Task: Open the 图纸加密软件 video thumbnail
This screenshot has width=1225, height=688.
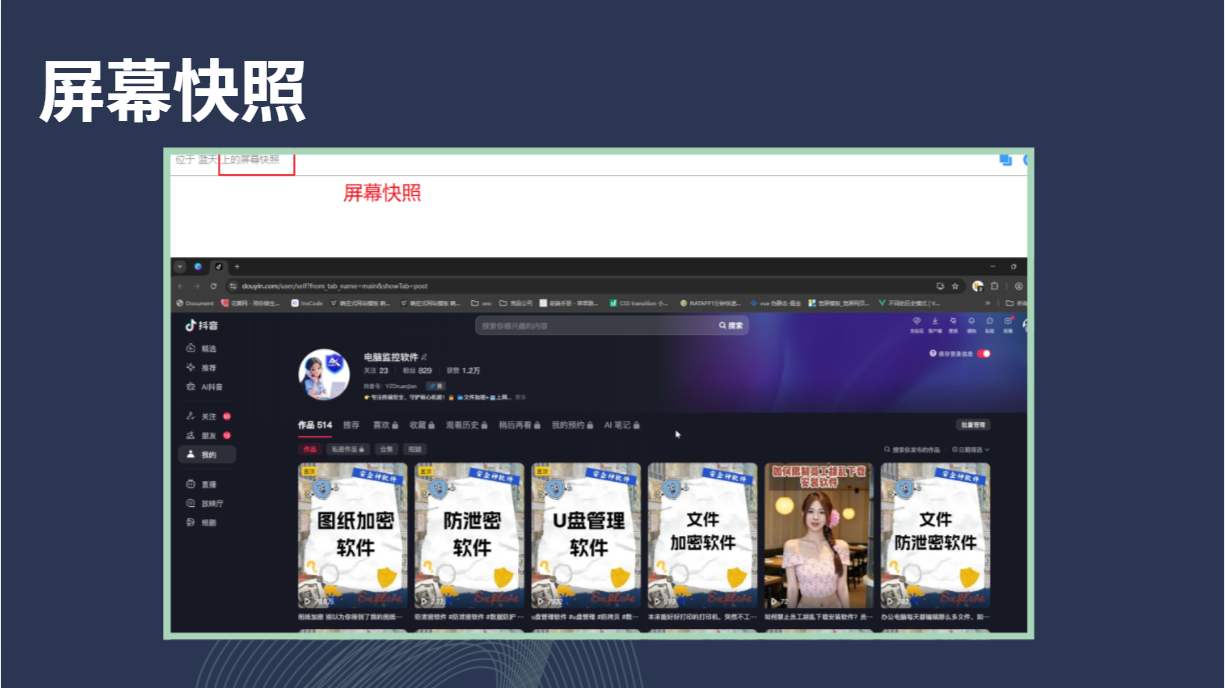Action: click(352, 535)
